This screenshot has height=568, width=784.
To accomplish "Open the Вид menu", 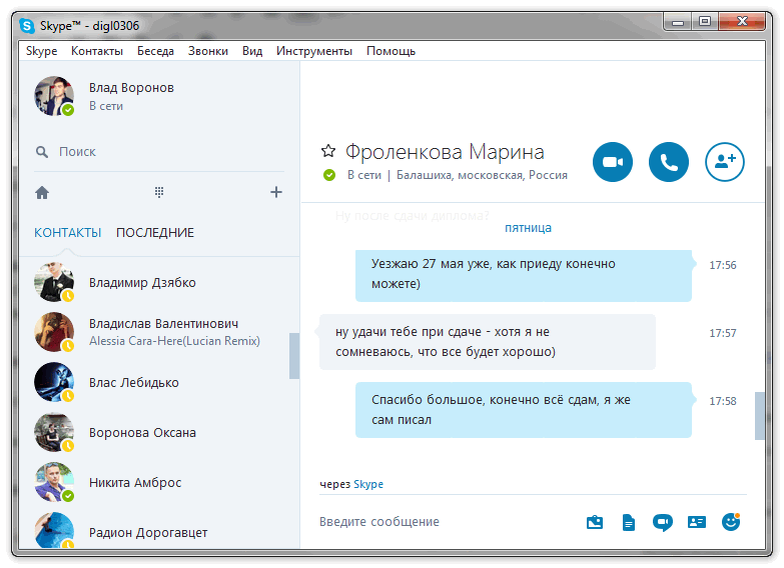I will tap(252, 51).
